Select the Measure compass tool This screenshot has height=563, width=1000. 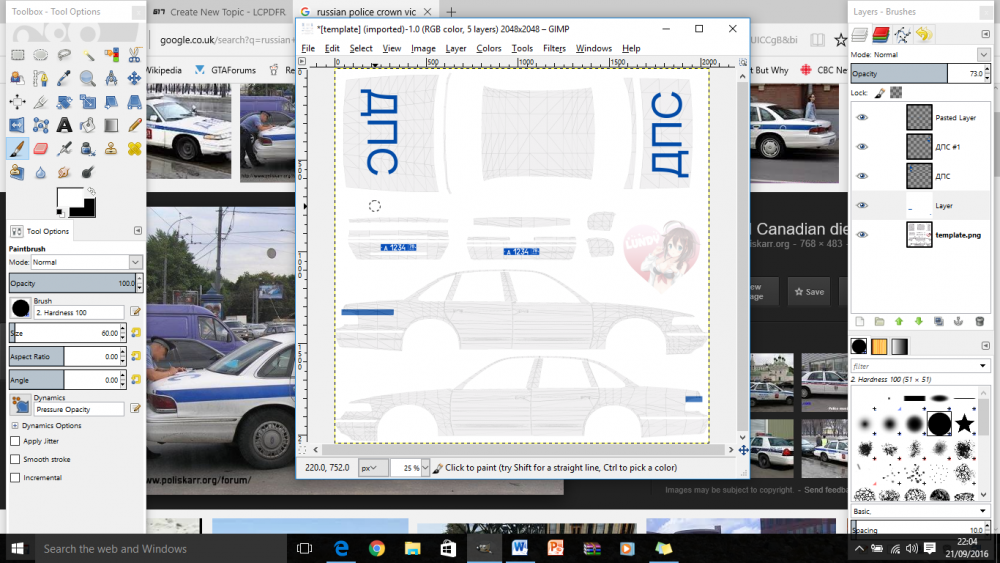pos(111,78)
